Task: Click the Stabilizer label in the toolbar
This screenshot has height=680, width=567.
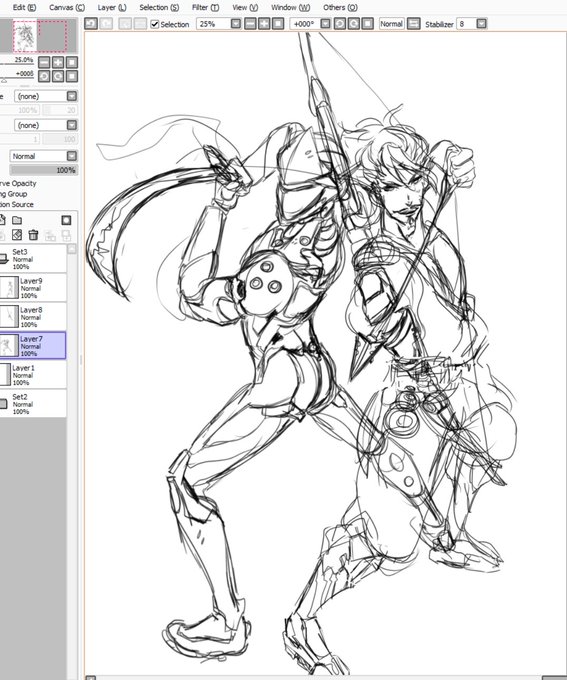Action: [439, 24]
